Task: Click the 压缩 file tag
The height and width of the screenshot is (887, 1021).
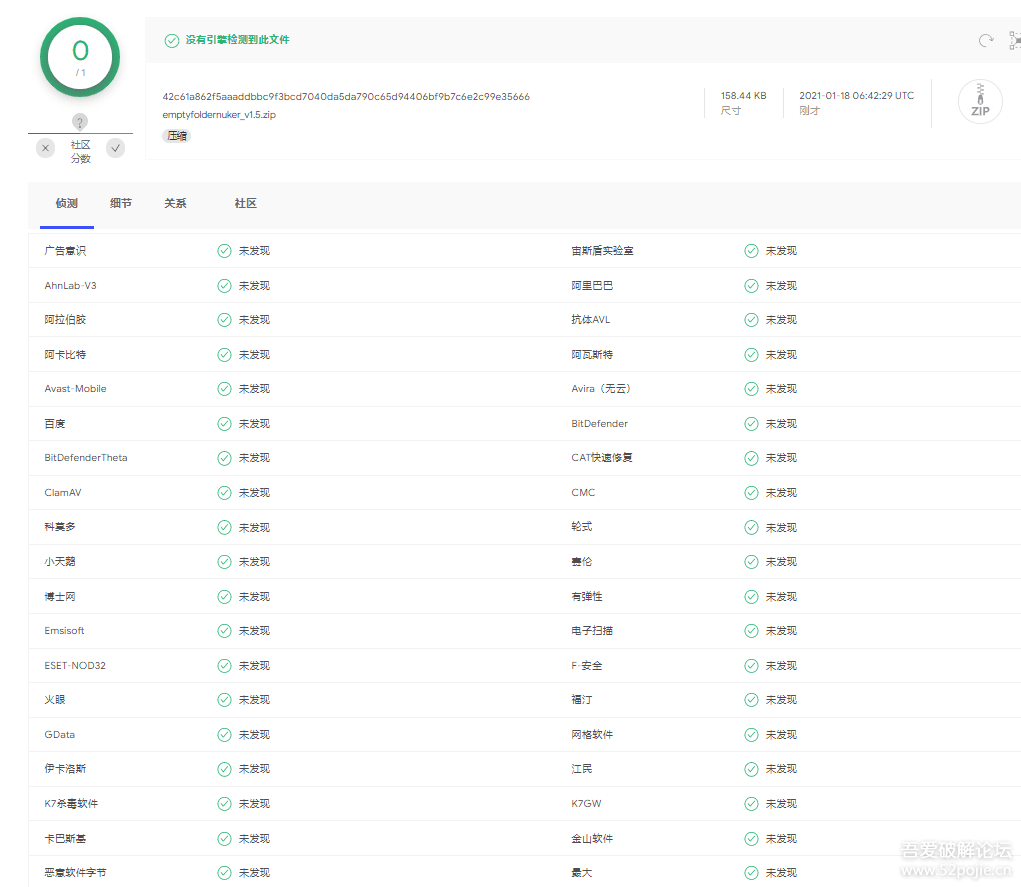Action: point(177,136)
